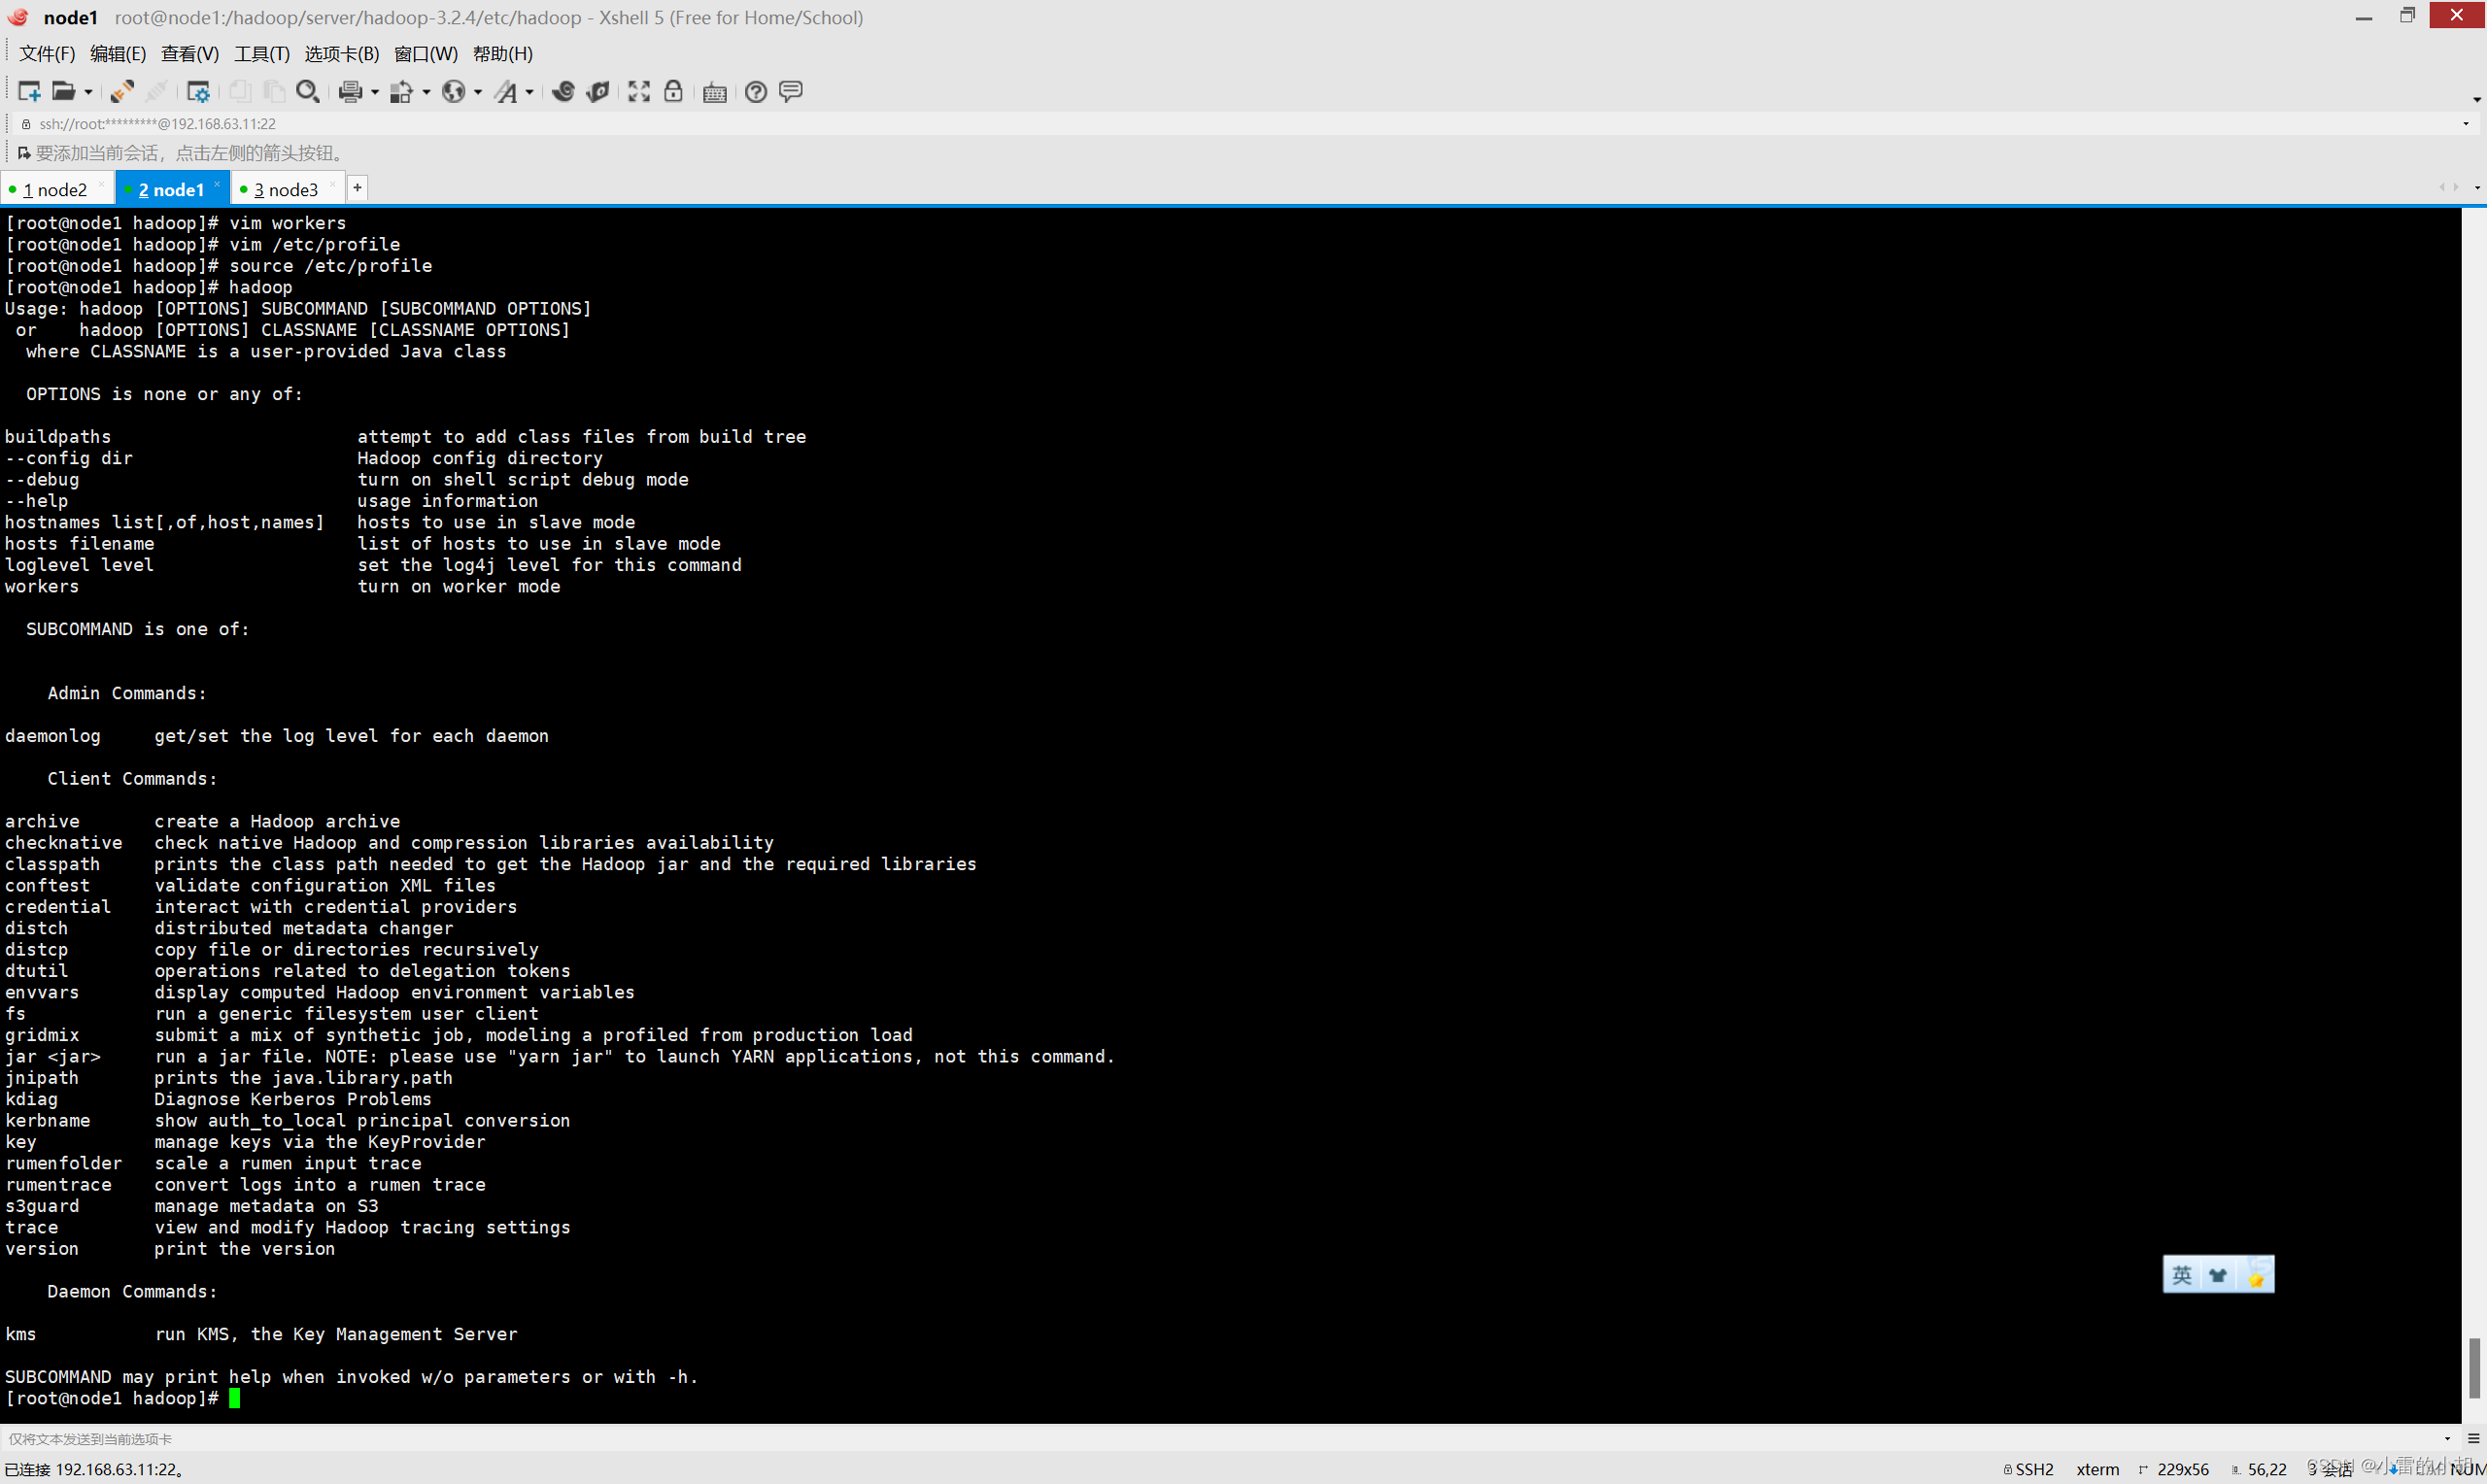Viewport: 2487px width, 1484px height.
Task: Click the padlock icon in address bar
Action: pos(26,124)
